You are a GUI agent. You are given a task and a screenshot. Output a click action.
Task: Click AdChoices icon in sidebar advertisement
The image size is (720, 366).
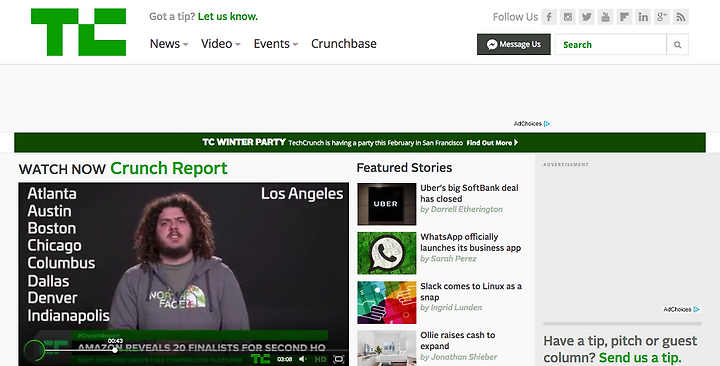697,310
